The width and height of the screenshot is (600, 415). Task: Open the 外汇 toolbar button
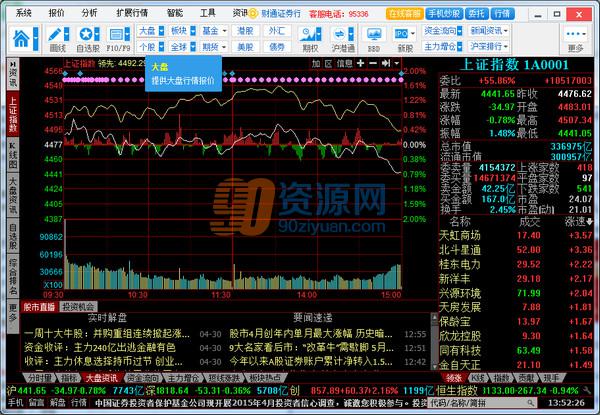pos(277,31)
